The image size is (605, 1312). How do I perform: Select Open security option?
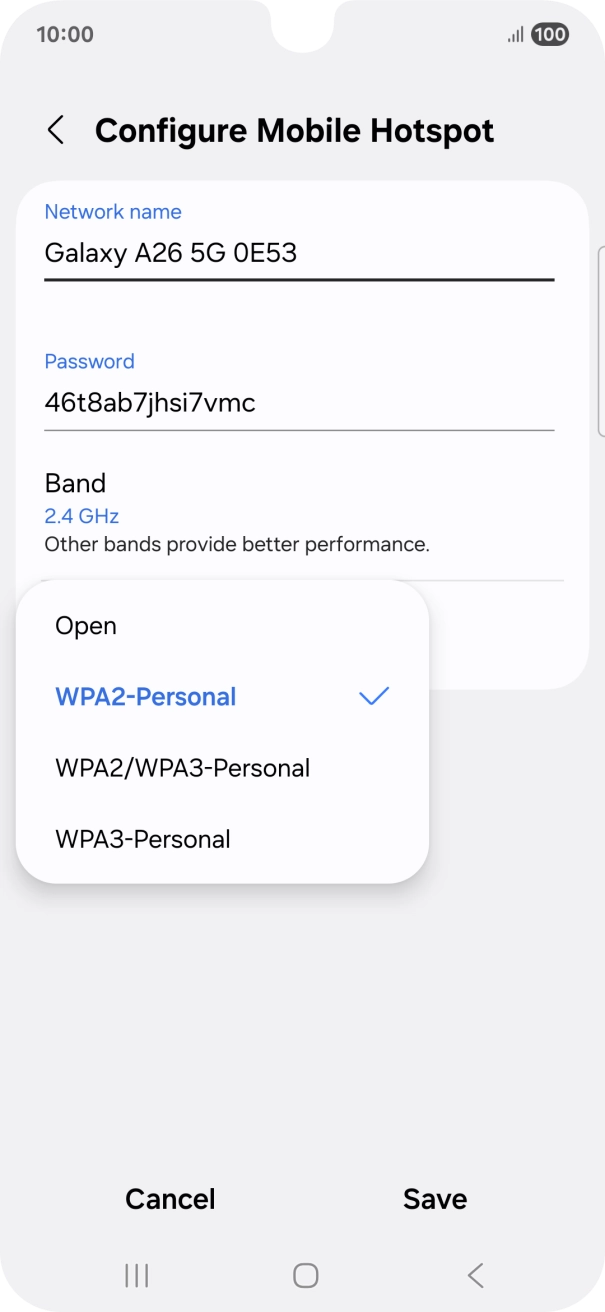[x=87, y=625]
